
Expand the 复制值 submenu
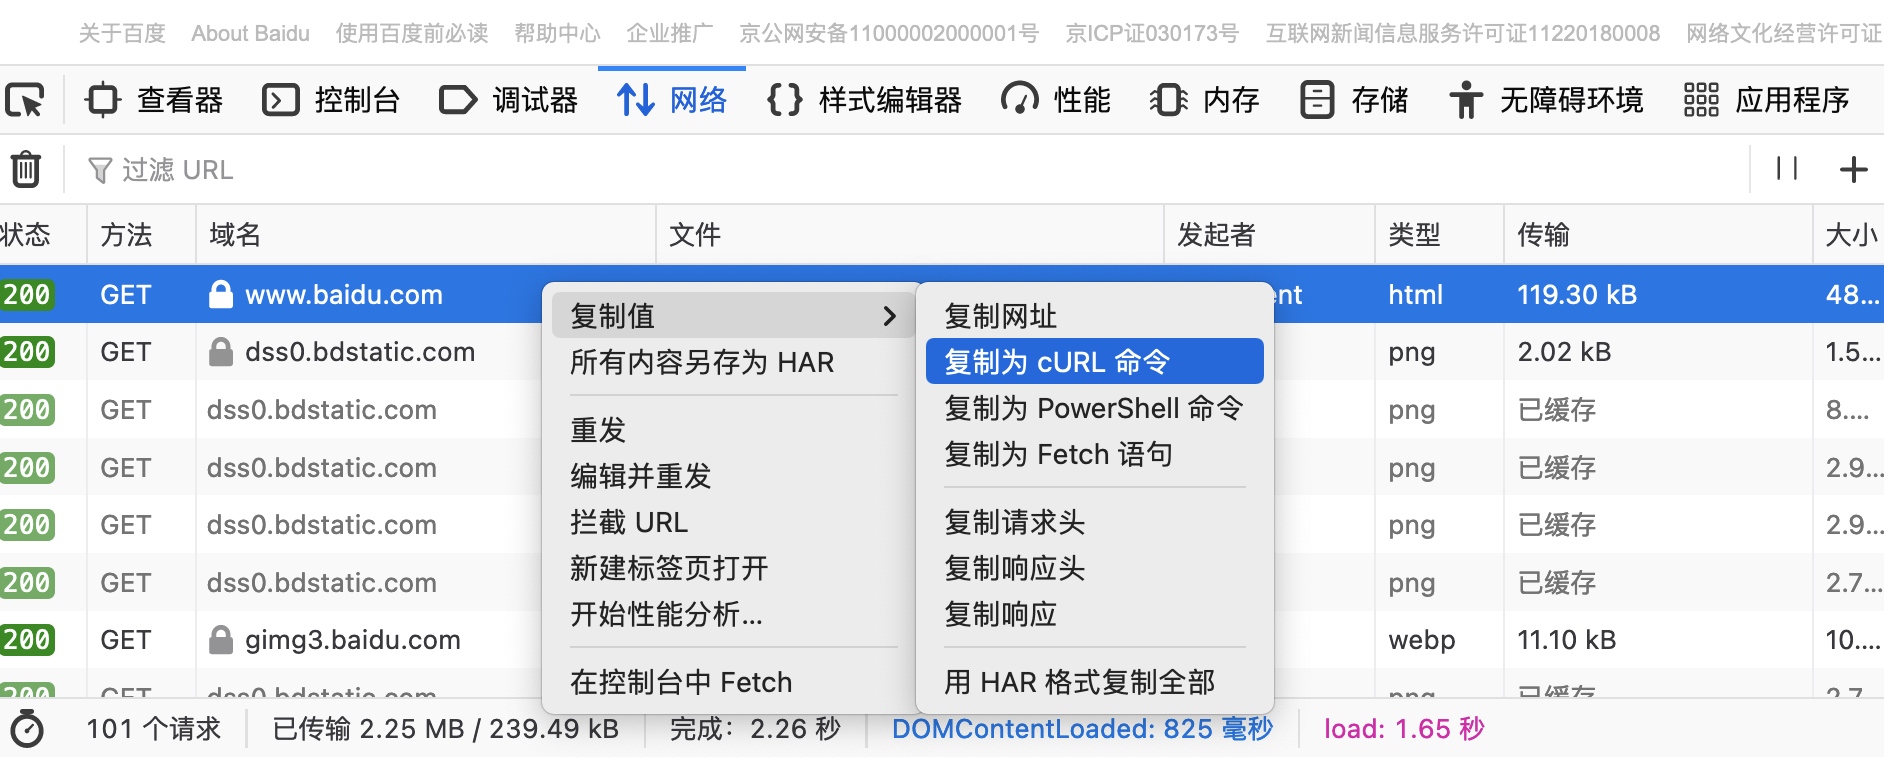click(x=732, y=316)
